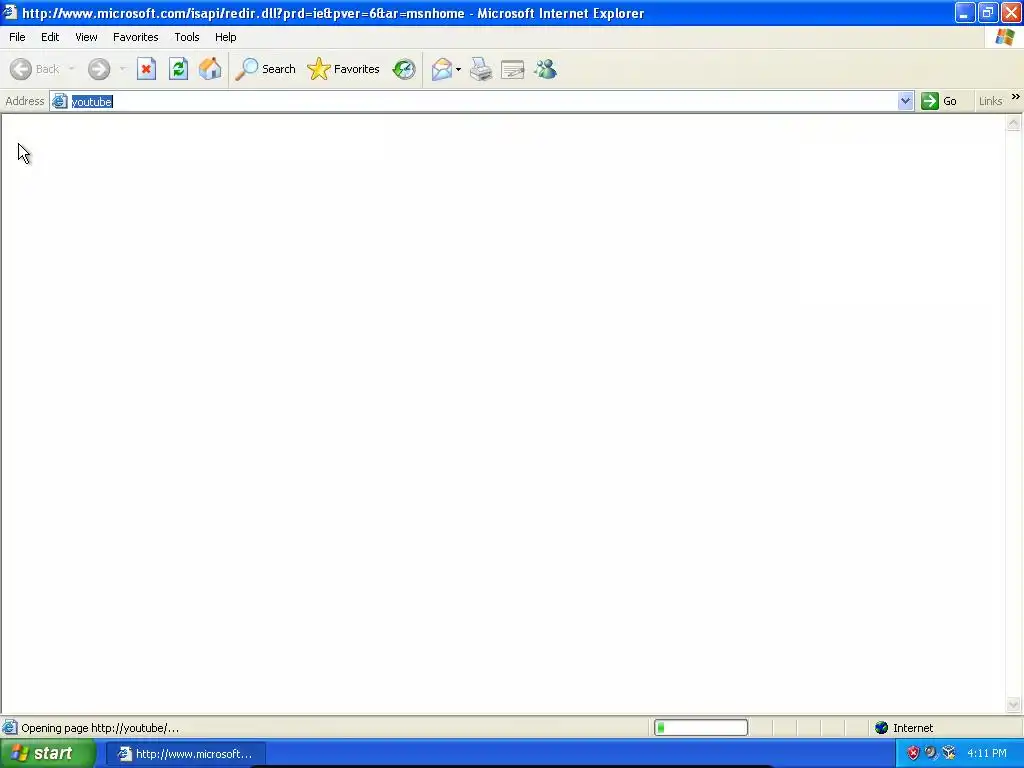Open the Windows Start menu

click(47, 754)
